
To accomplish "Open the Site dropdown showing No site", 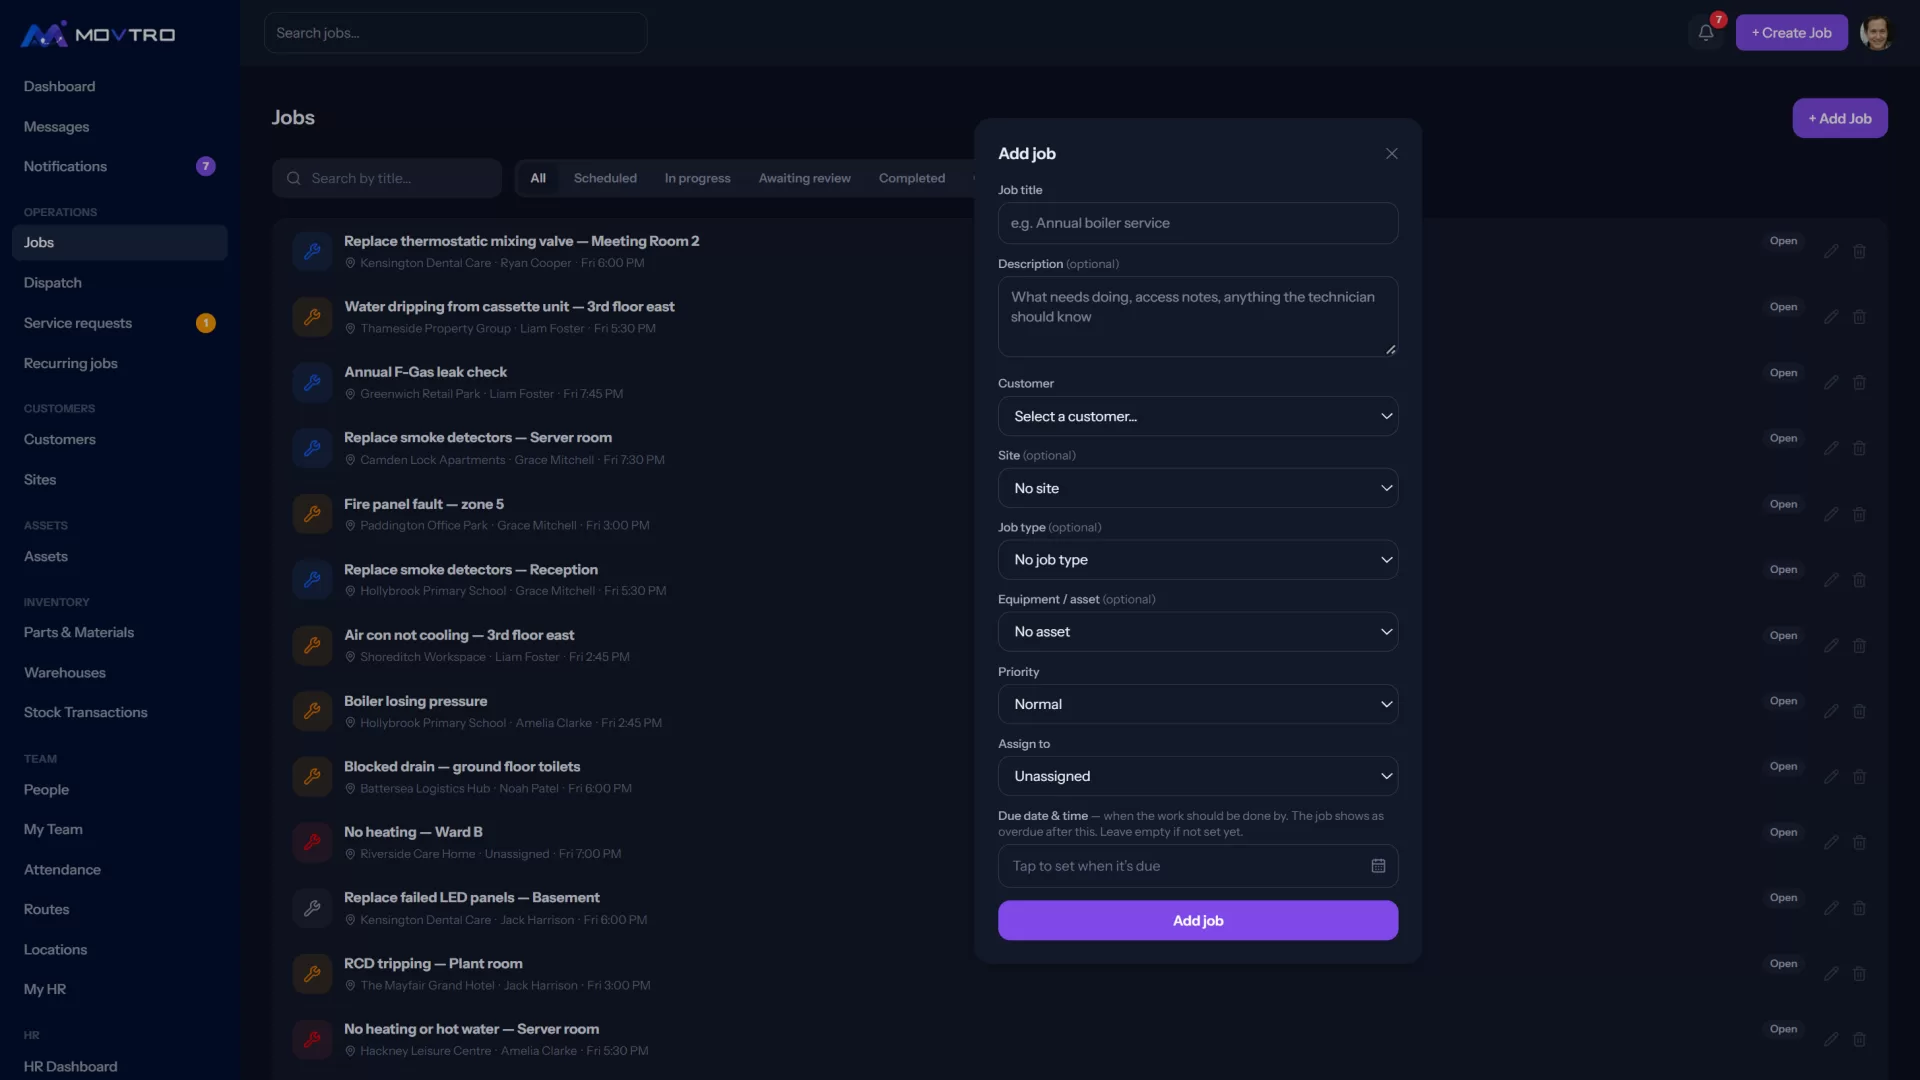I will [x=1198, y=488].
